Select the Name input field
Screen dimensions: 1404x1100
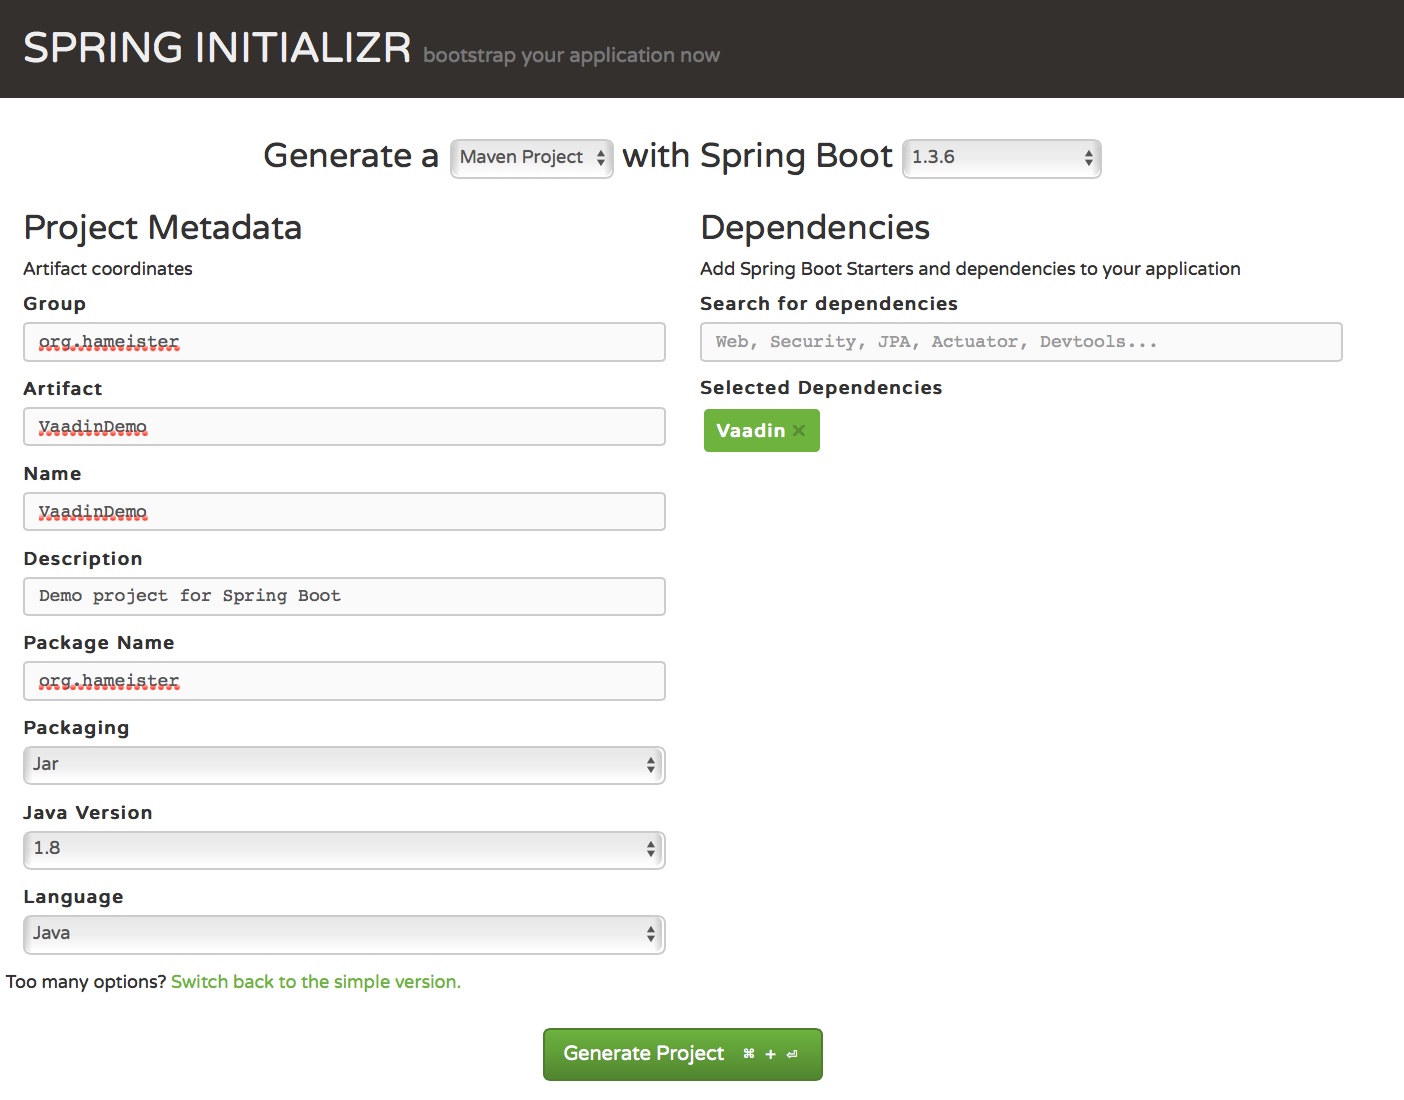pos(344,512)
